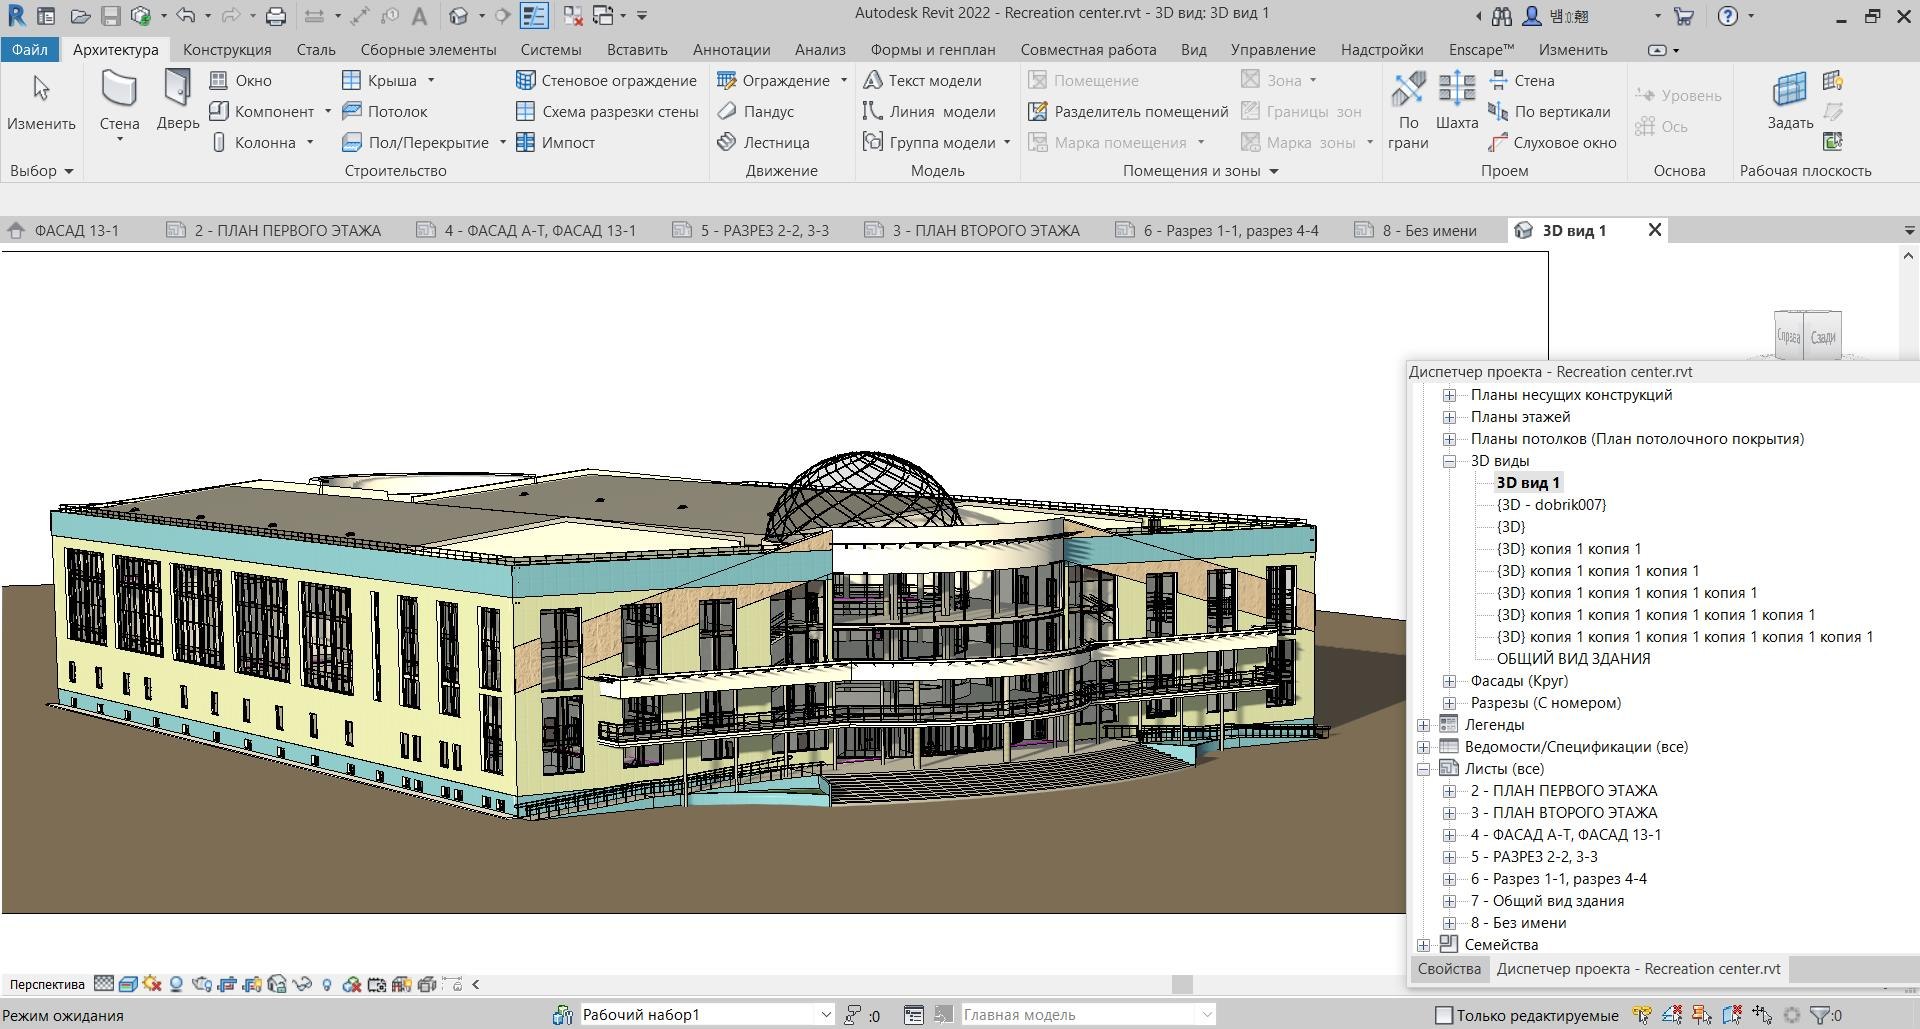Expand the Планы этажей node

tap(1449, 417)
